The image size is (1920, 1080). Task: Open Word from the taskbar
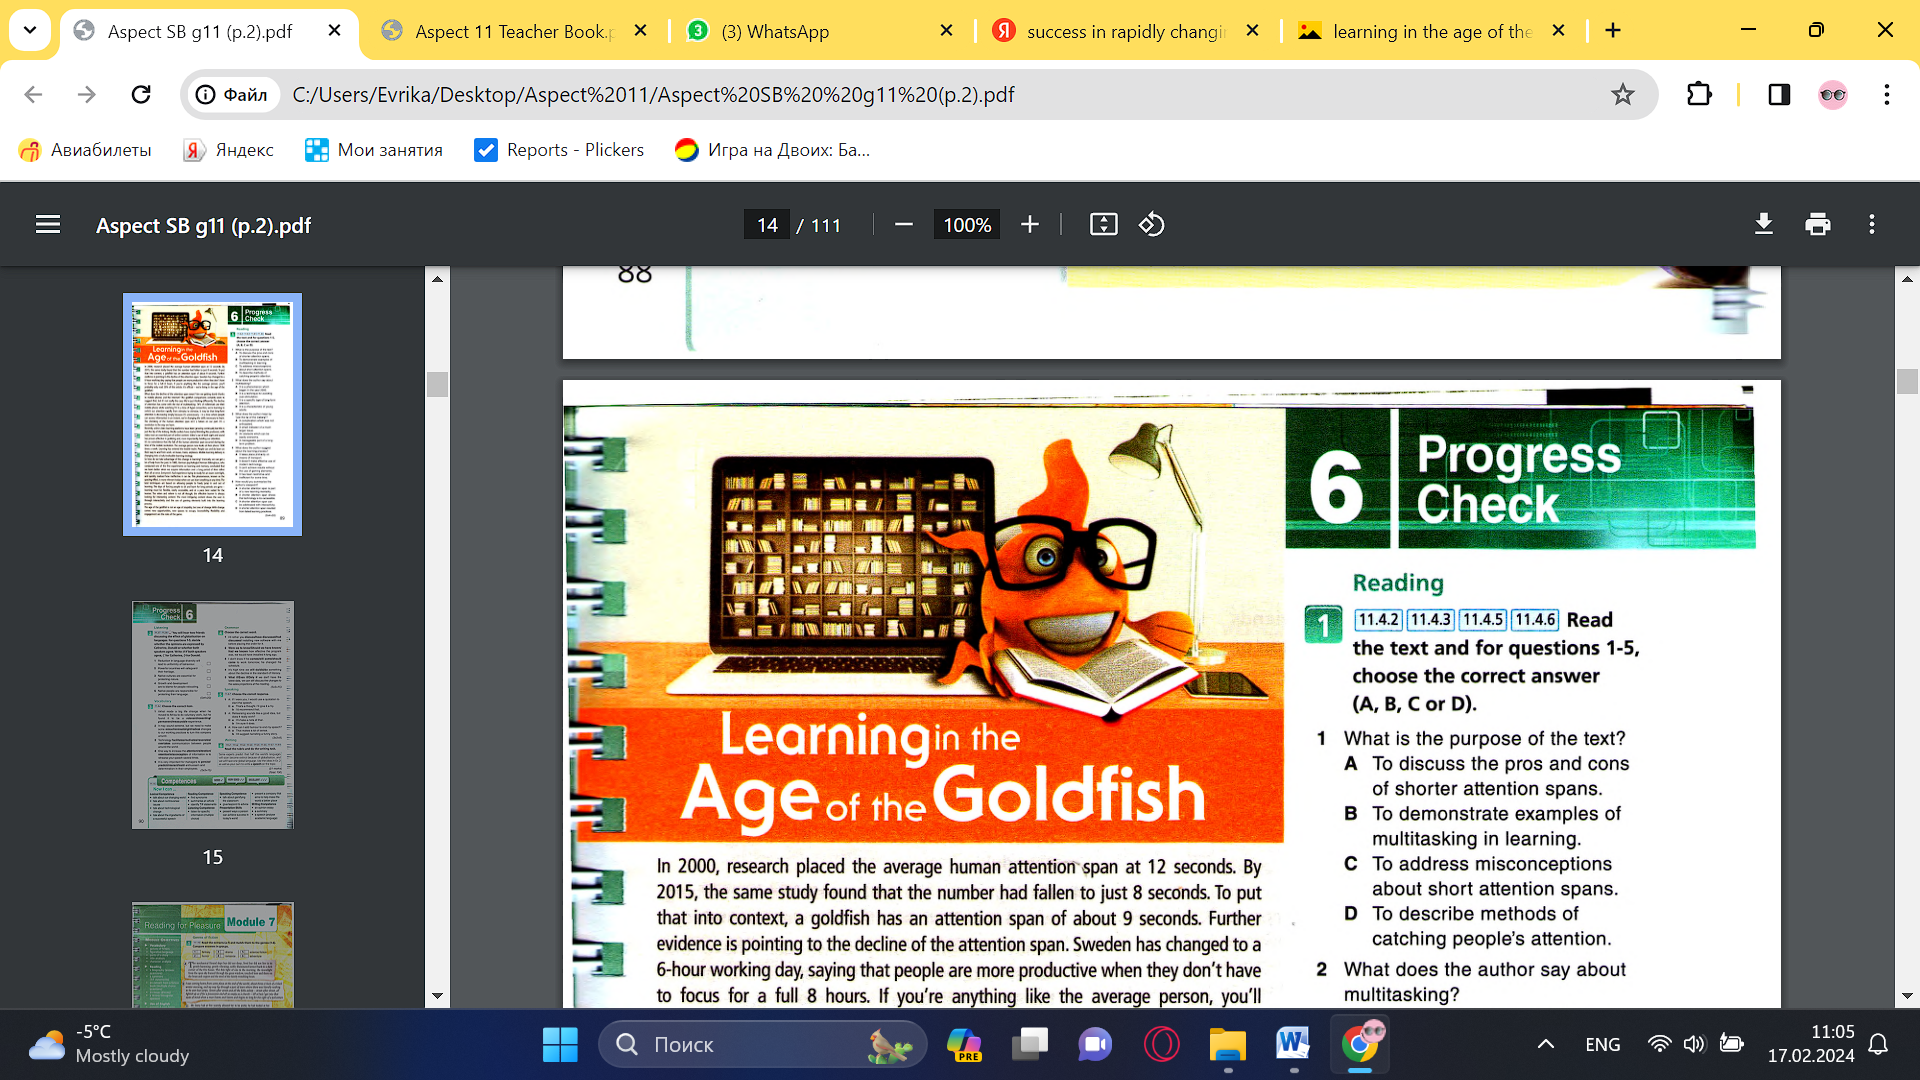(x=1293, y=1044)
